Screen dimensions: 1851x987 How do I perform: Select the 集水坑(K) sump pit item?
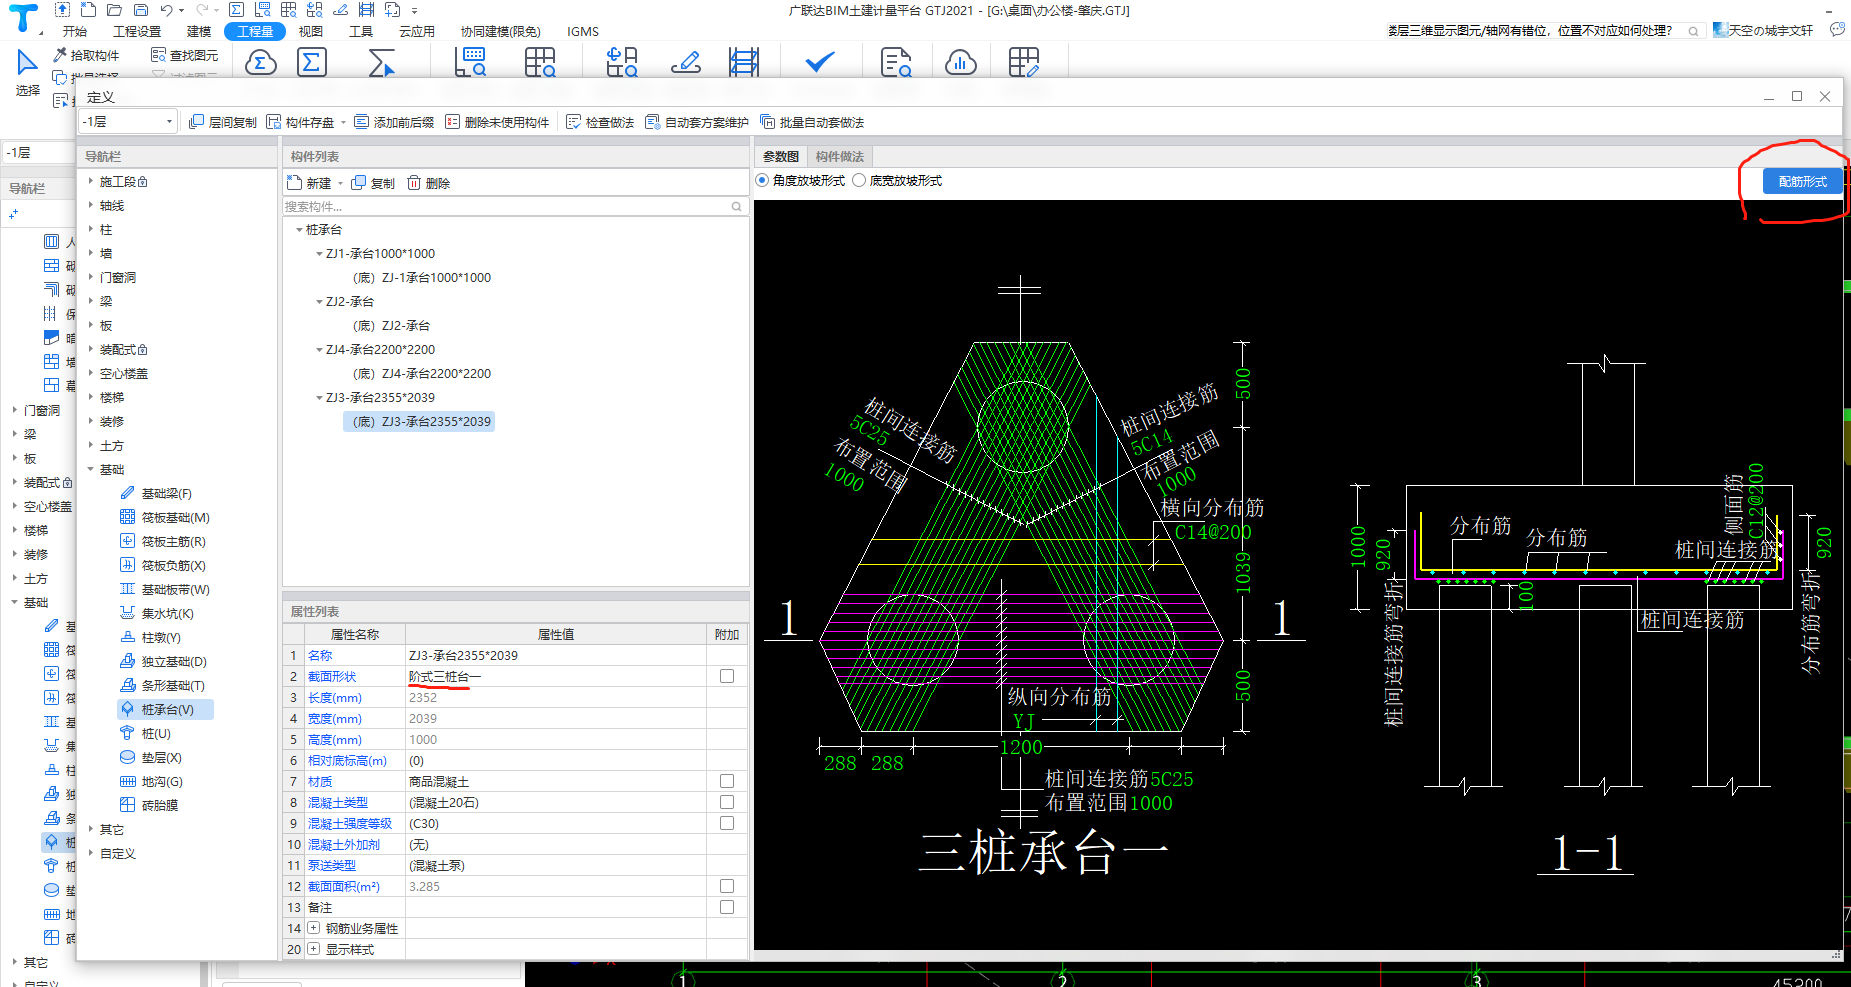tap(165, 613)
